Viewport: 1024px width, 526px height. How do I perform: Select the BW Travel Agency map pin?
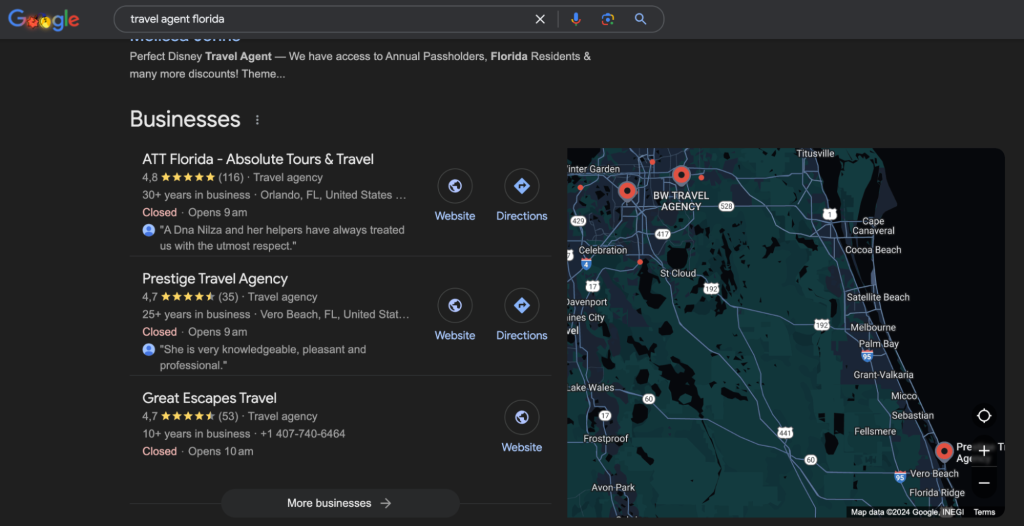[x=681, y=177]
